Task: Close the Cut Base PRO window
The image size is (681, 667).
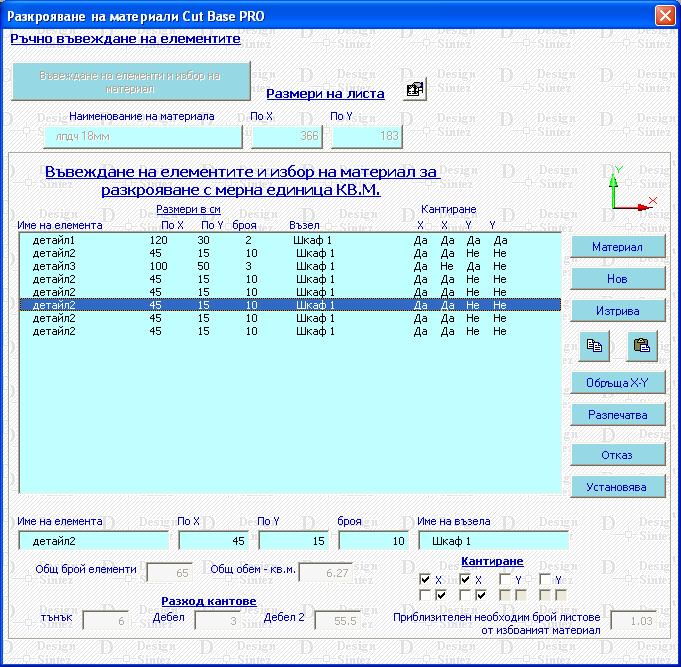Action: [x=665, y=16]
